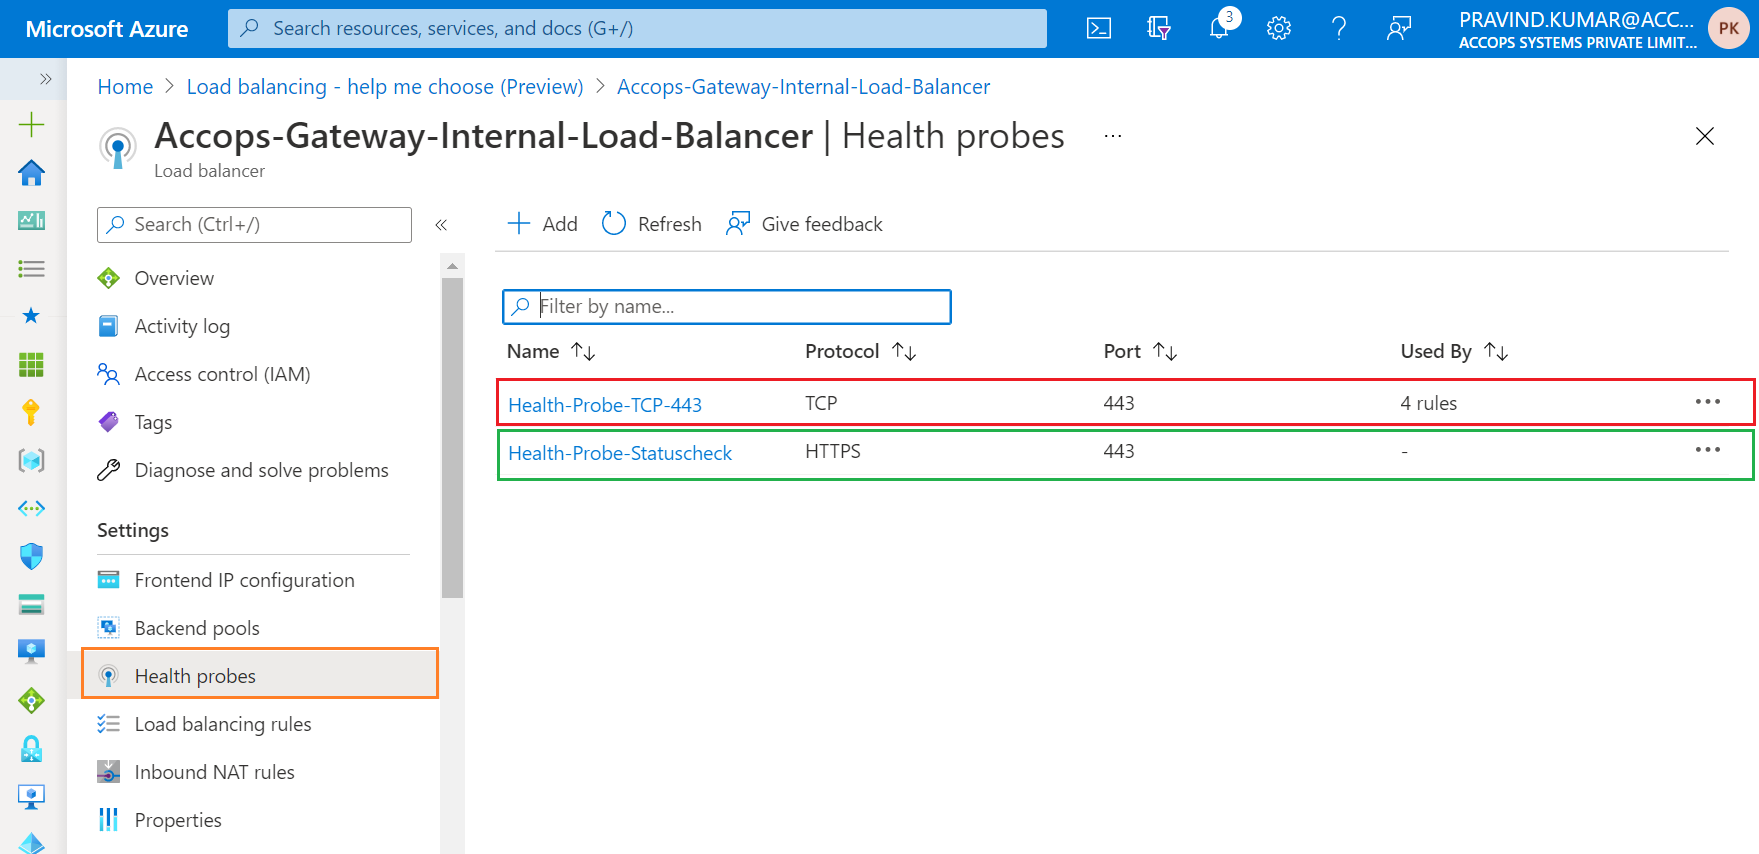Screen dimensions: 1759x854
Task: Open Virtual networks icon in left rail
Action: coord(31,508)
